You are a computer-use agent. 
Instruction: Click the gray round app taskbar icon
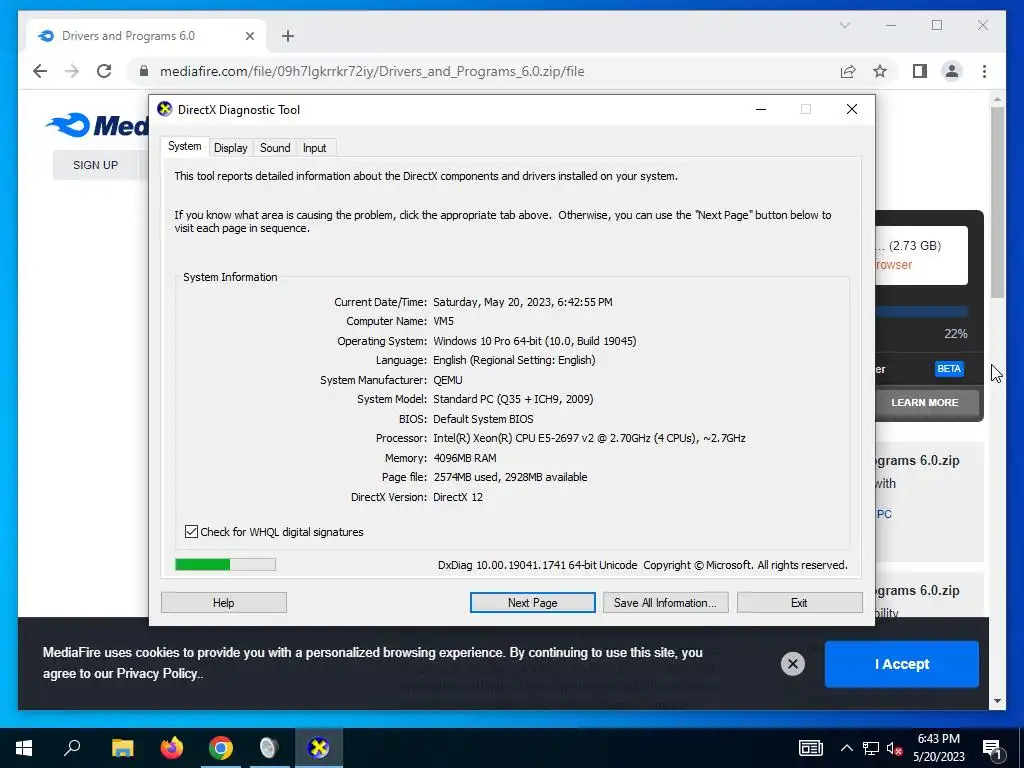(x=269, y=748)
